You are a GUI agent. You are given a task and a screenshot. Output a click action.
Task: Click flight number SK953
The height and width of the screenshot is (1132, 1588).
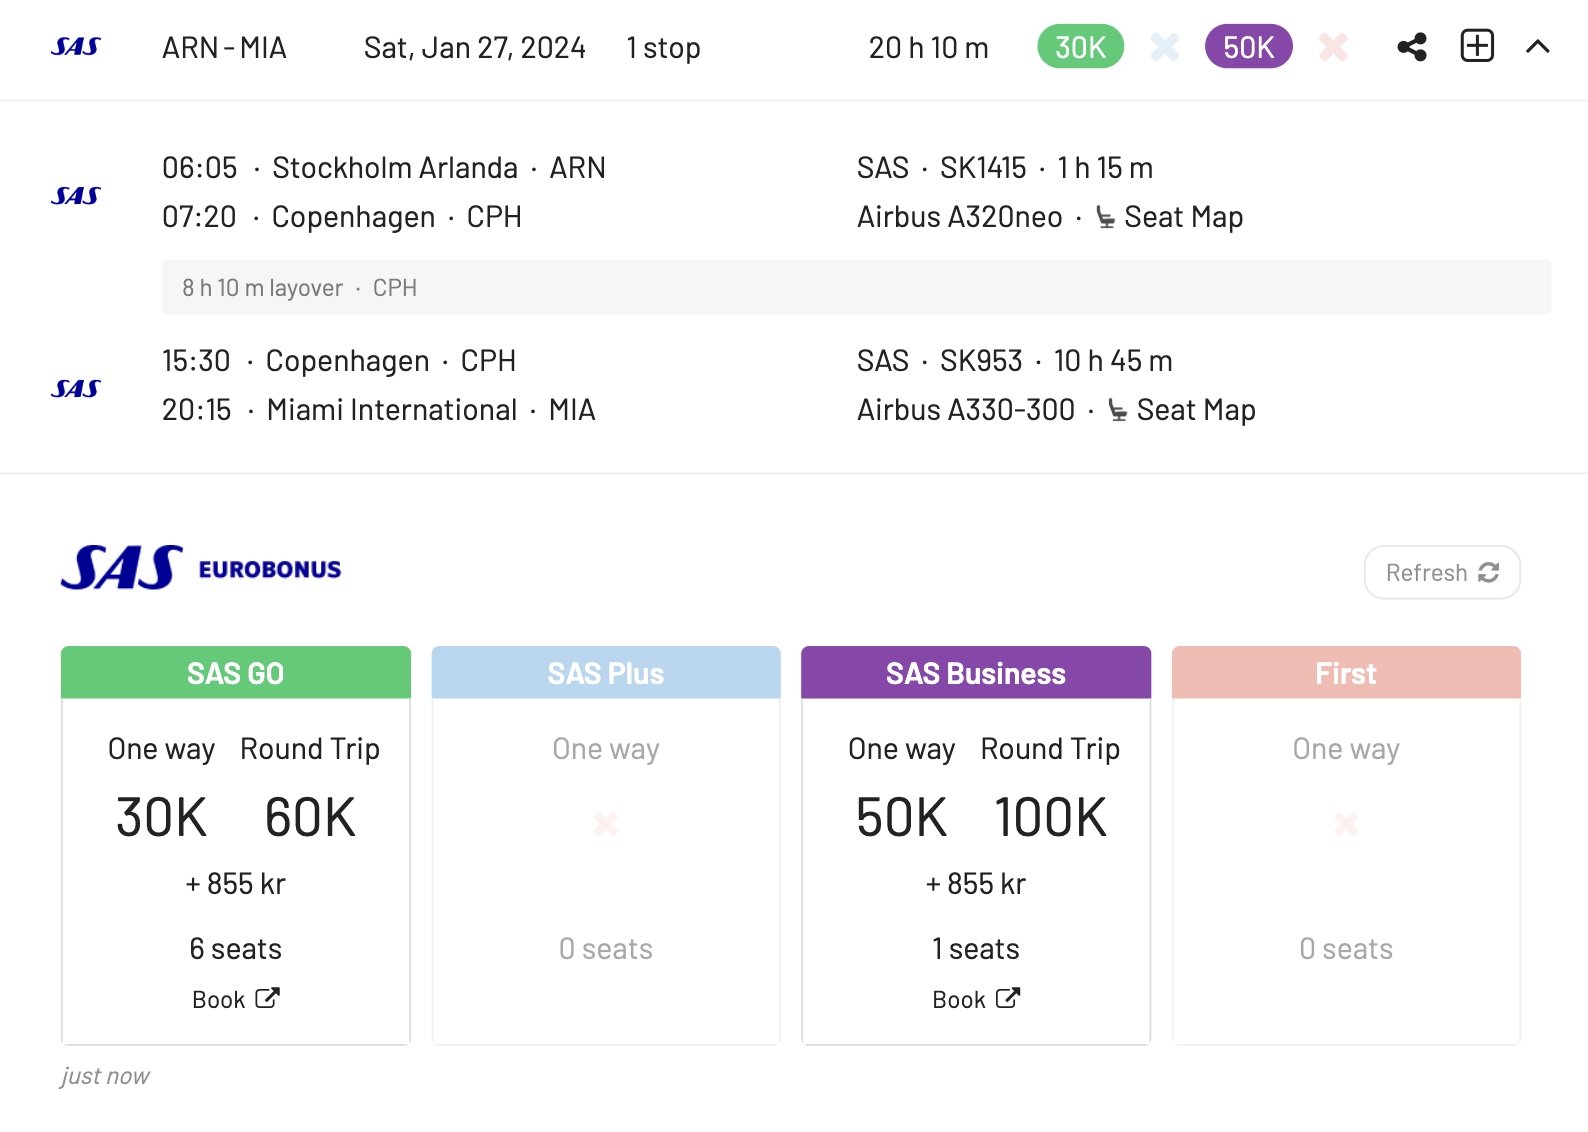pos(981,361)
